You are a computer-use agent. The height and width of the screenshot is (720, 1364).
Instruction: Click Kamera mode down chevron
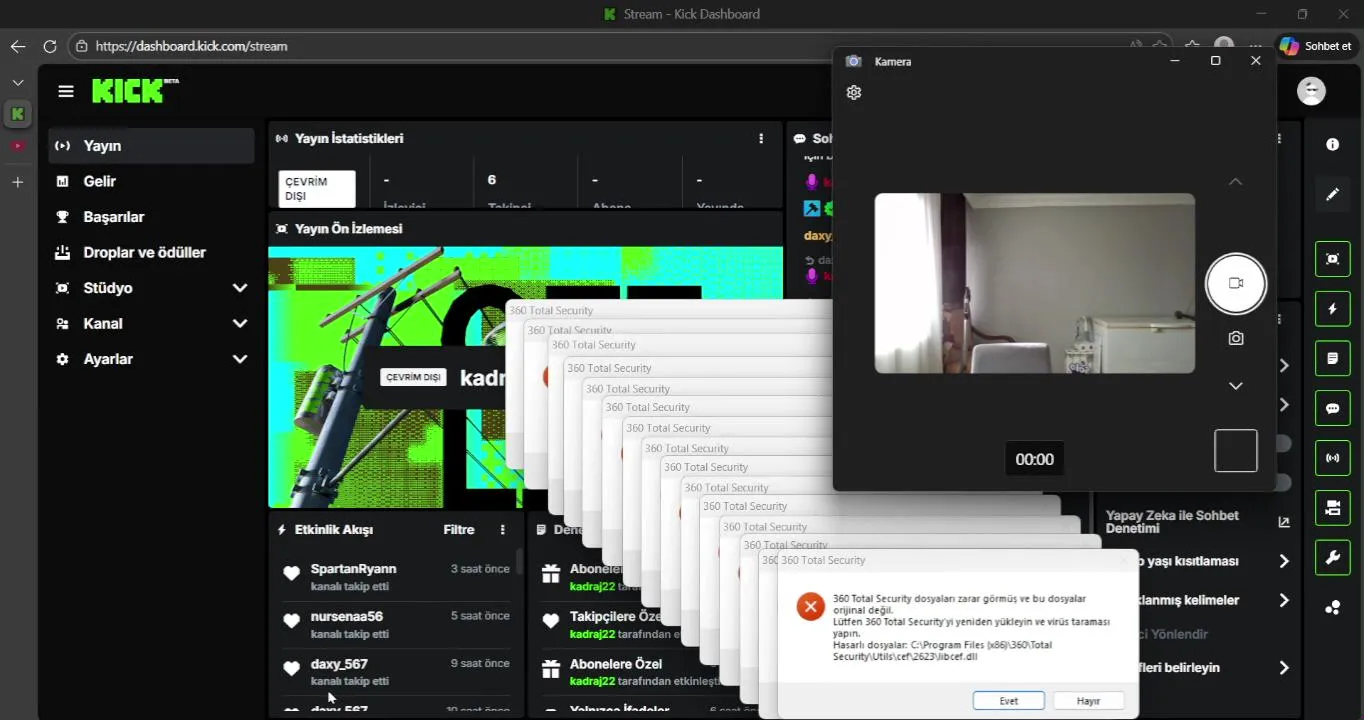1236,386
